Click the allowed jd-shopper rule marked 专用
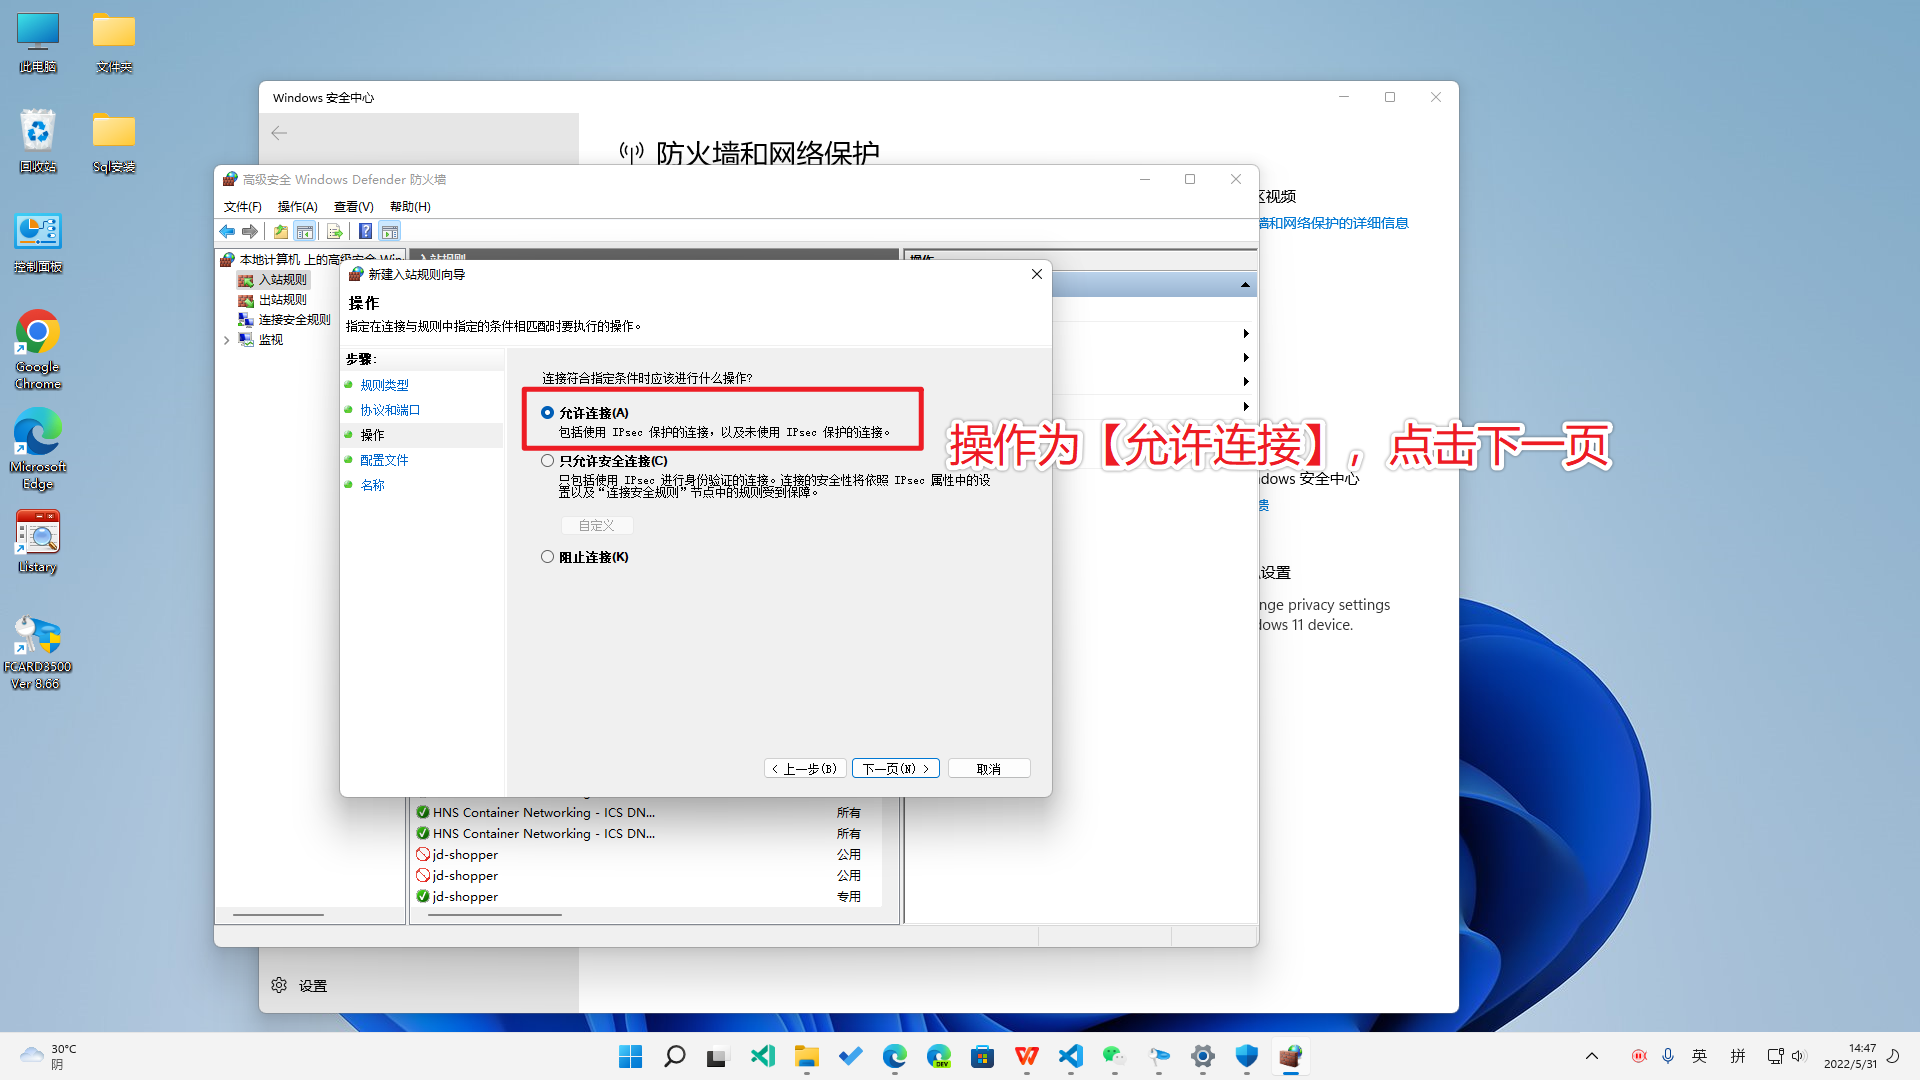This screenshot has width=1920, height=1080. 648,897
